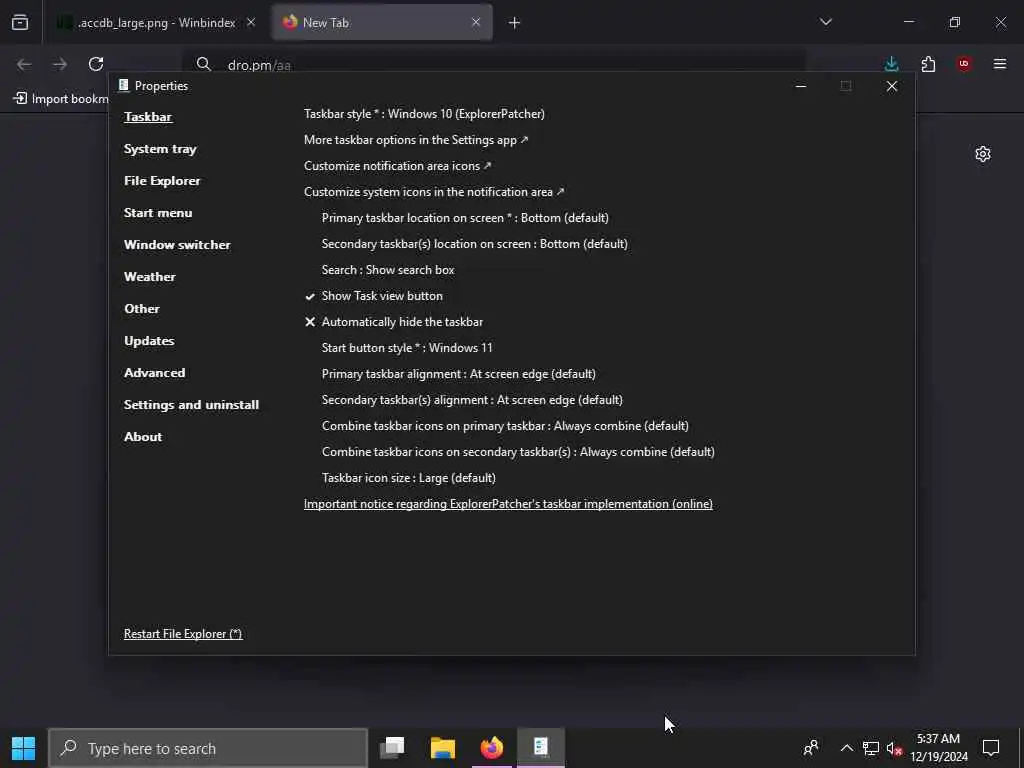Click the taskbar clock and date
This screenshot has height=768, width=1024.
tap(939, 748)
